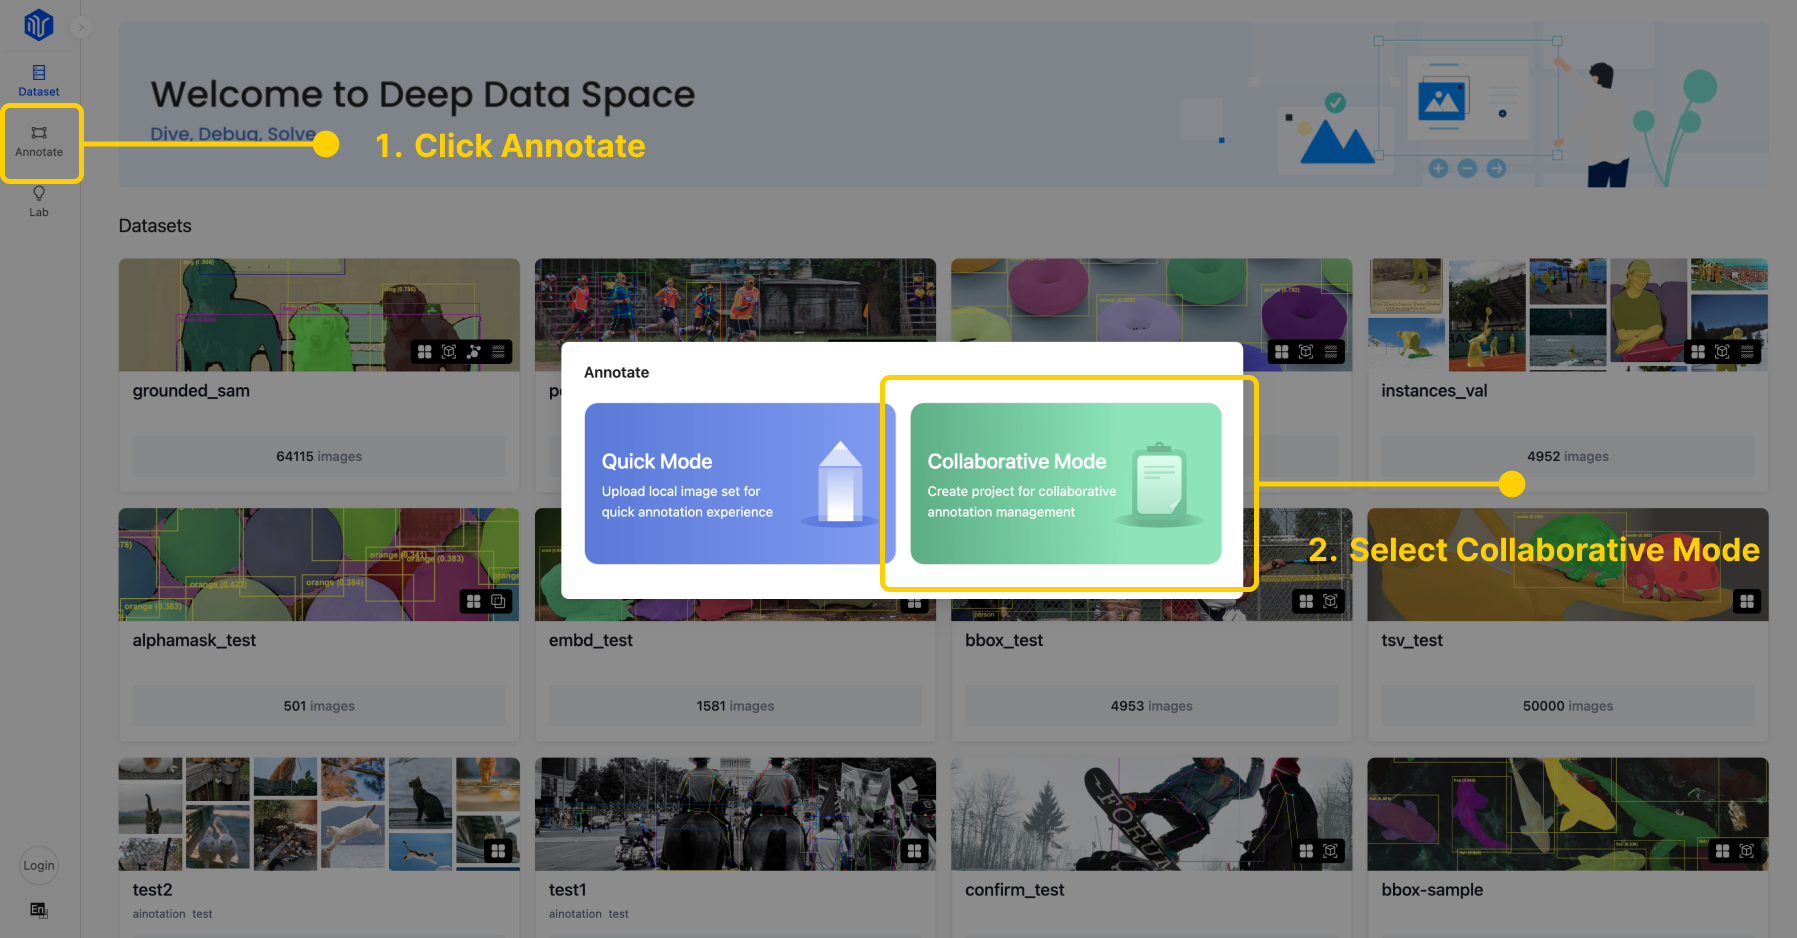Click the grid icon on tsv_test thumbnail
1797x938 pixels.
point(1747,601)
